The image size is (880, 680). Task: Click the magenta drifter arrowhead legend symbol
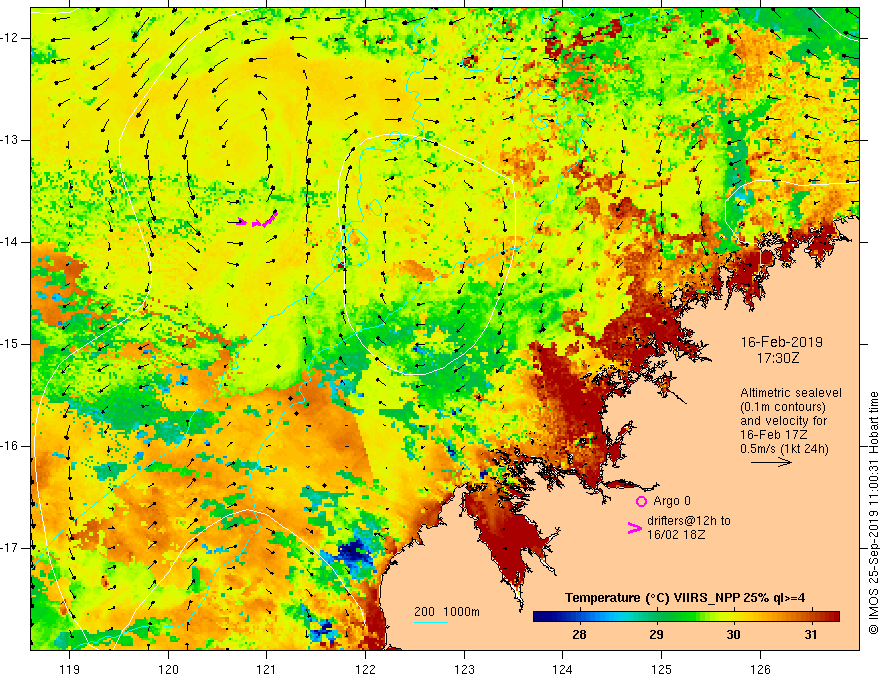(634, 528)
